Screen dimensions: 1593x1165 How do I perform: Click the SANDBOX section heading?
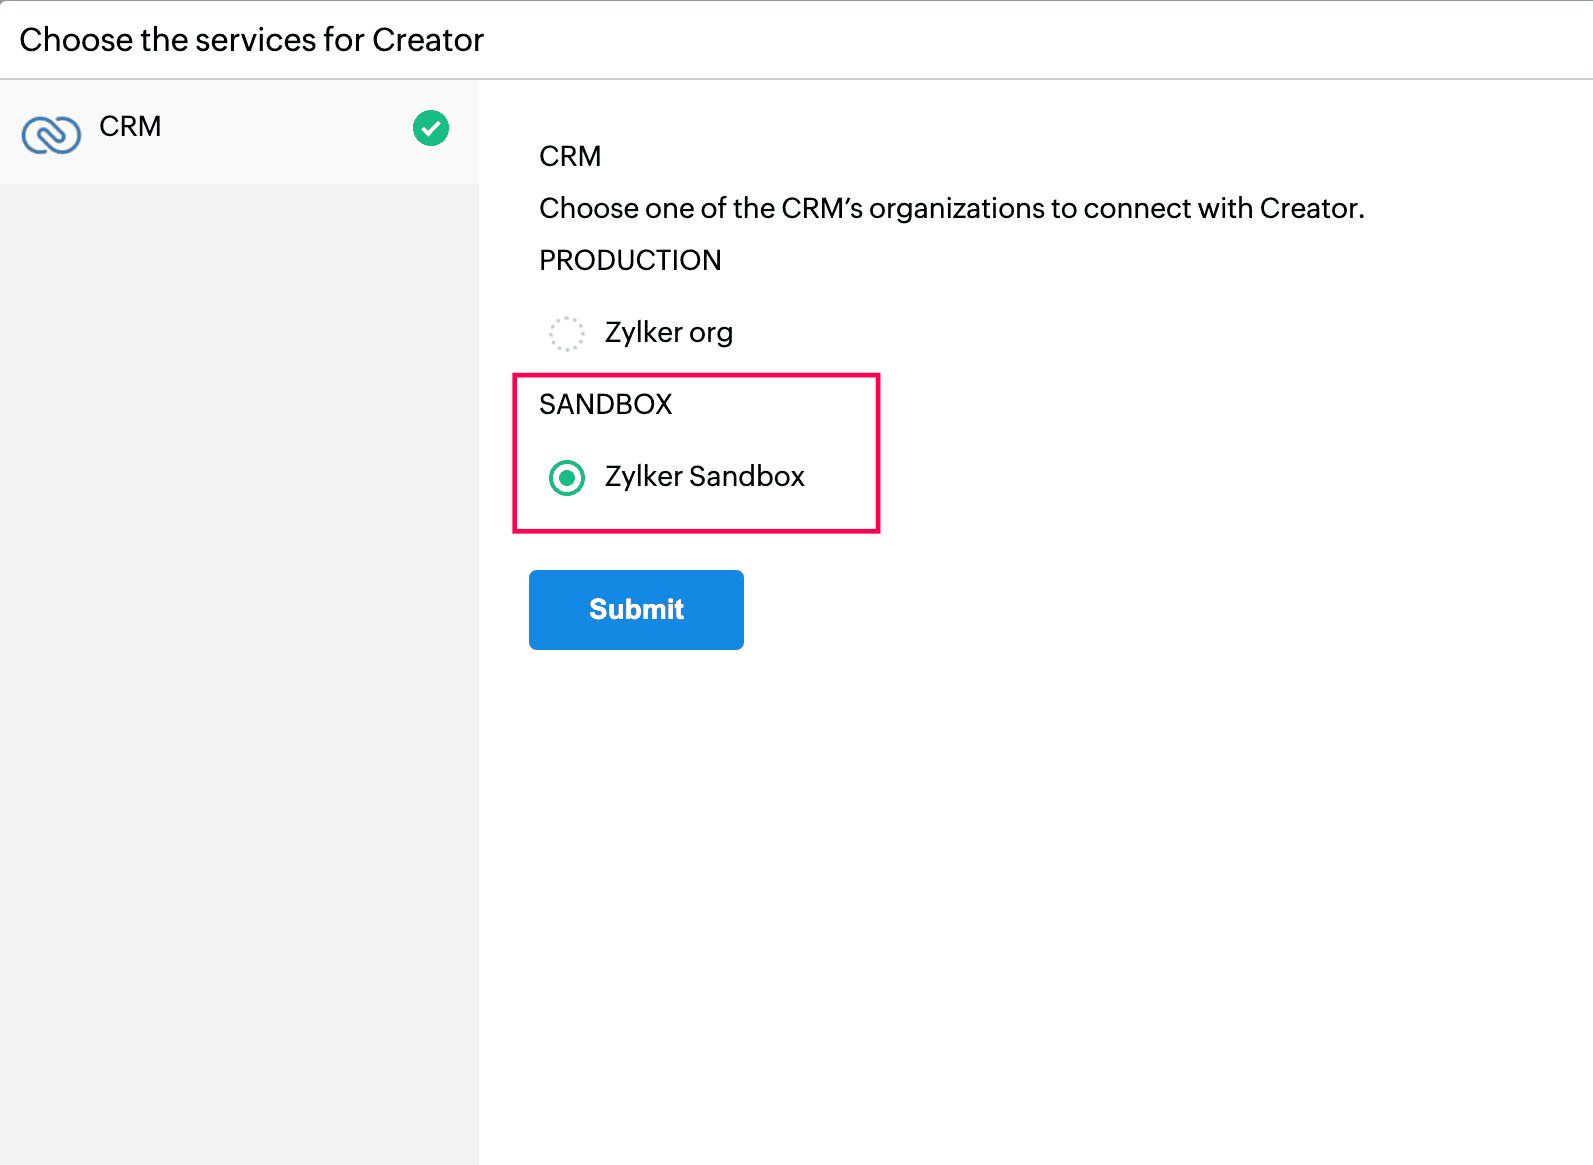pos(605,405)
